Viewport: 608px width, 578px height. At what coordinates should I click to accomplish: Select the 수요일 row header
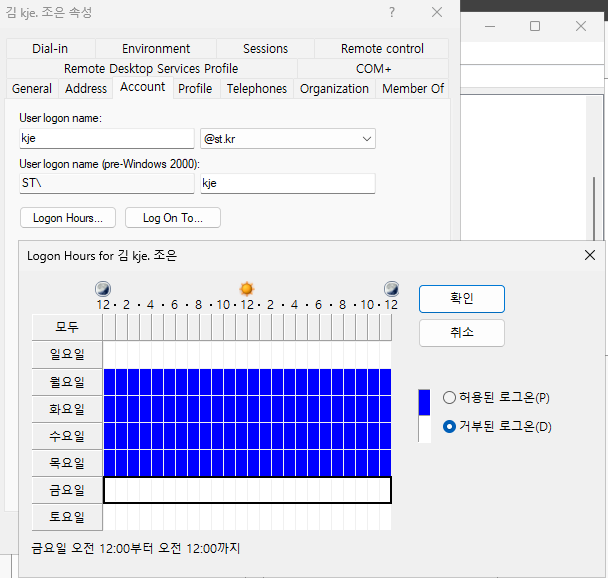point(67,437)
